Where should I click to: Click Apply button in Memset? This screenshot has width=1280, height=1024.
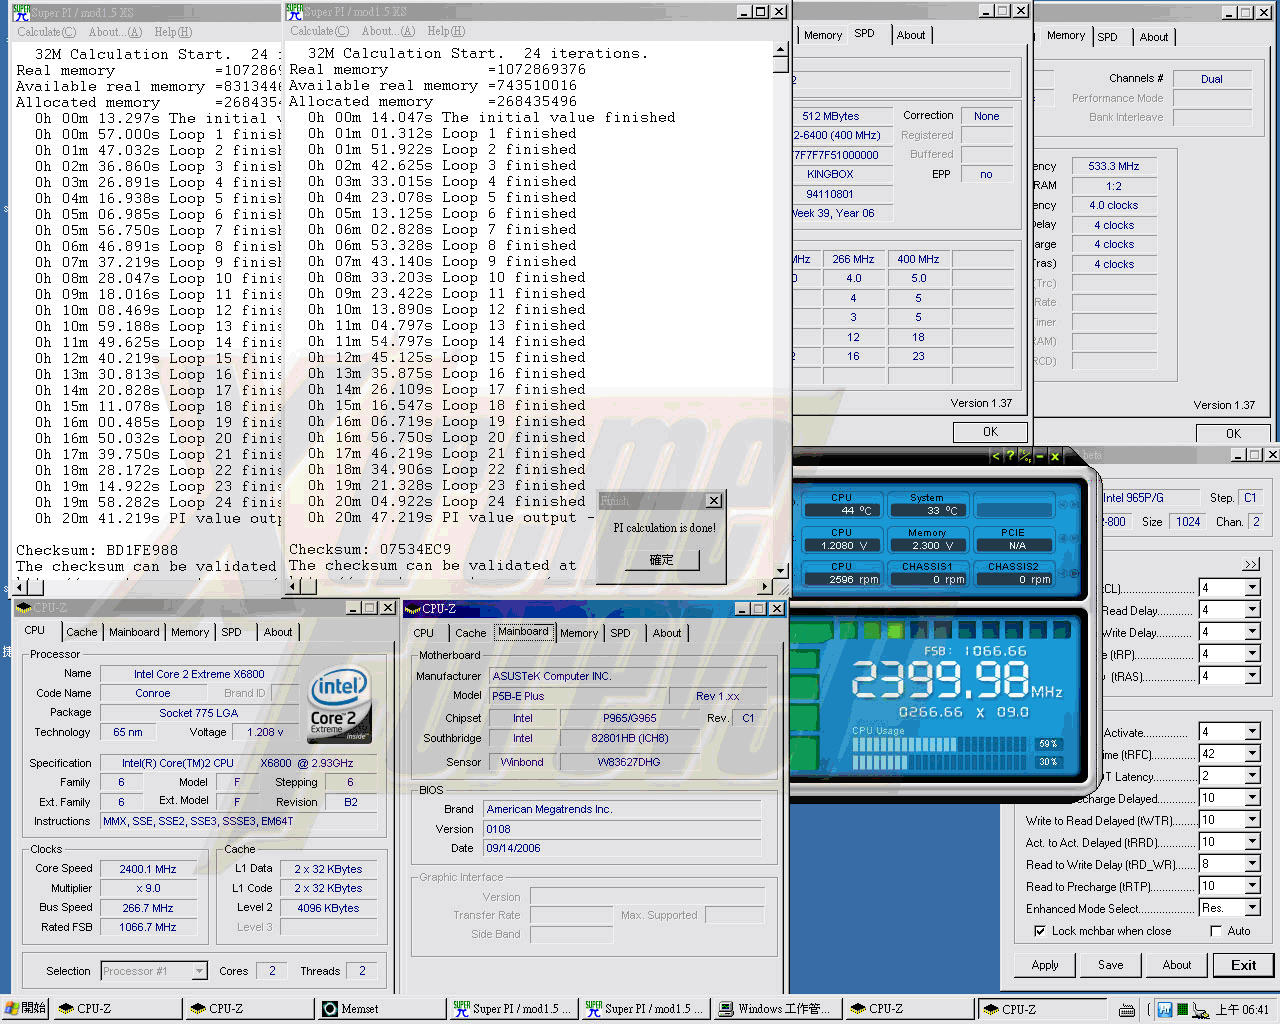[1045, 965]
